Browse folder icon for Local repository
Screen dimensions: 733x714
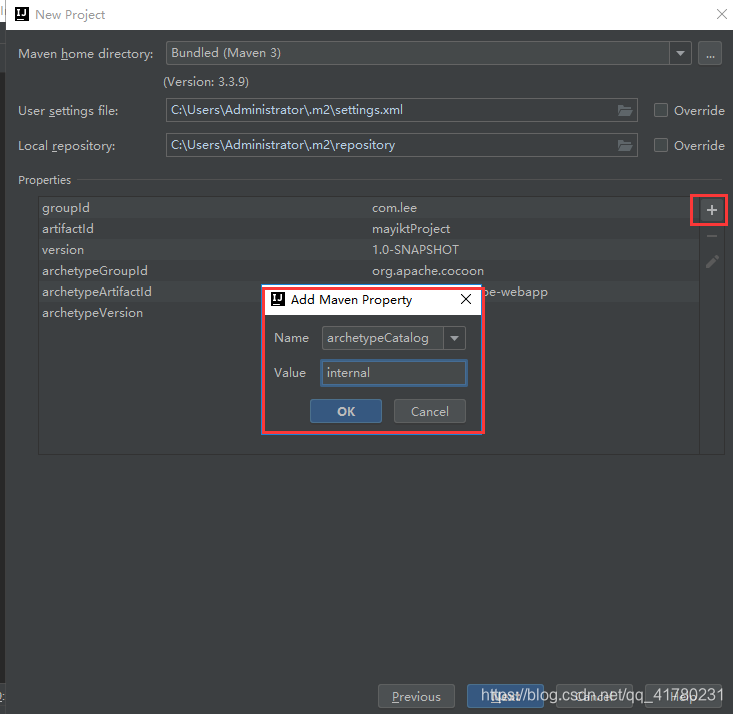coord(625,145)
